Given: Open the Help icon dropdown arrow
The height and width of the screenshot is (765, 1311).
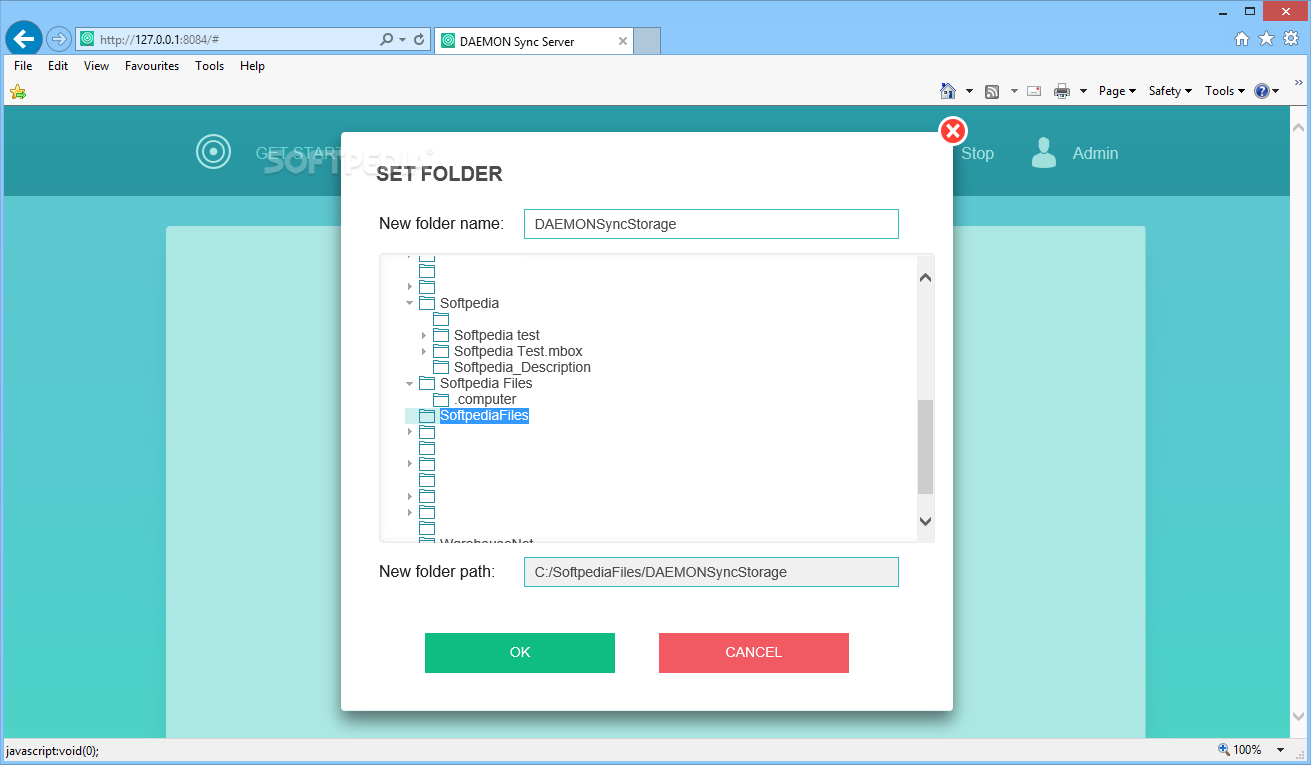Looking at the screenshot, I should 1276,91.
